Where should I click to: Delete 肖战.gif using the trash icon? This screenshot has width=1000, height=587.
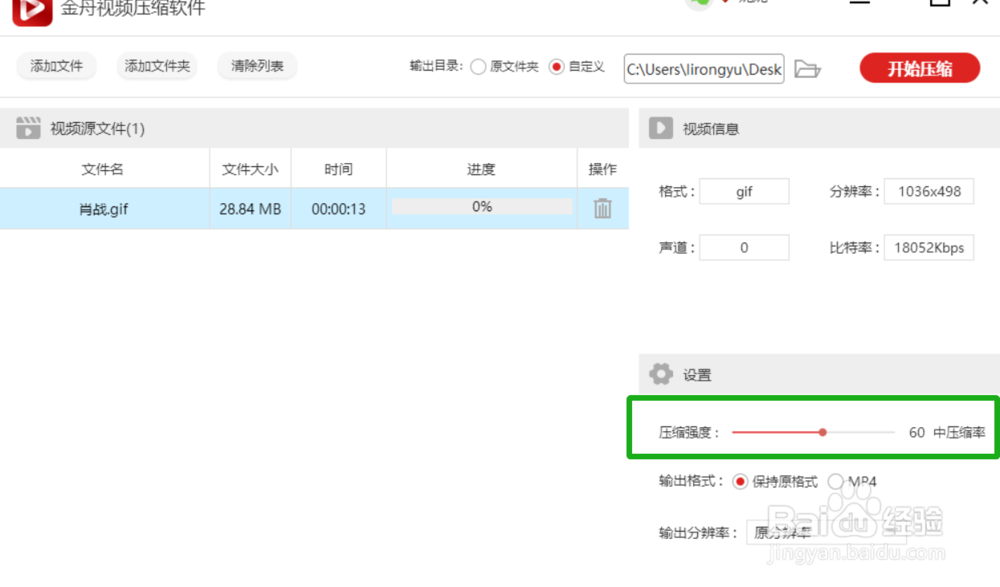(603, 208)
